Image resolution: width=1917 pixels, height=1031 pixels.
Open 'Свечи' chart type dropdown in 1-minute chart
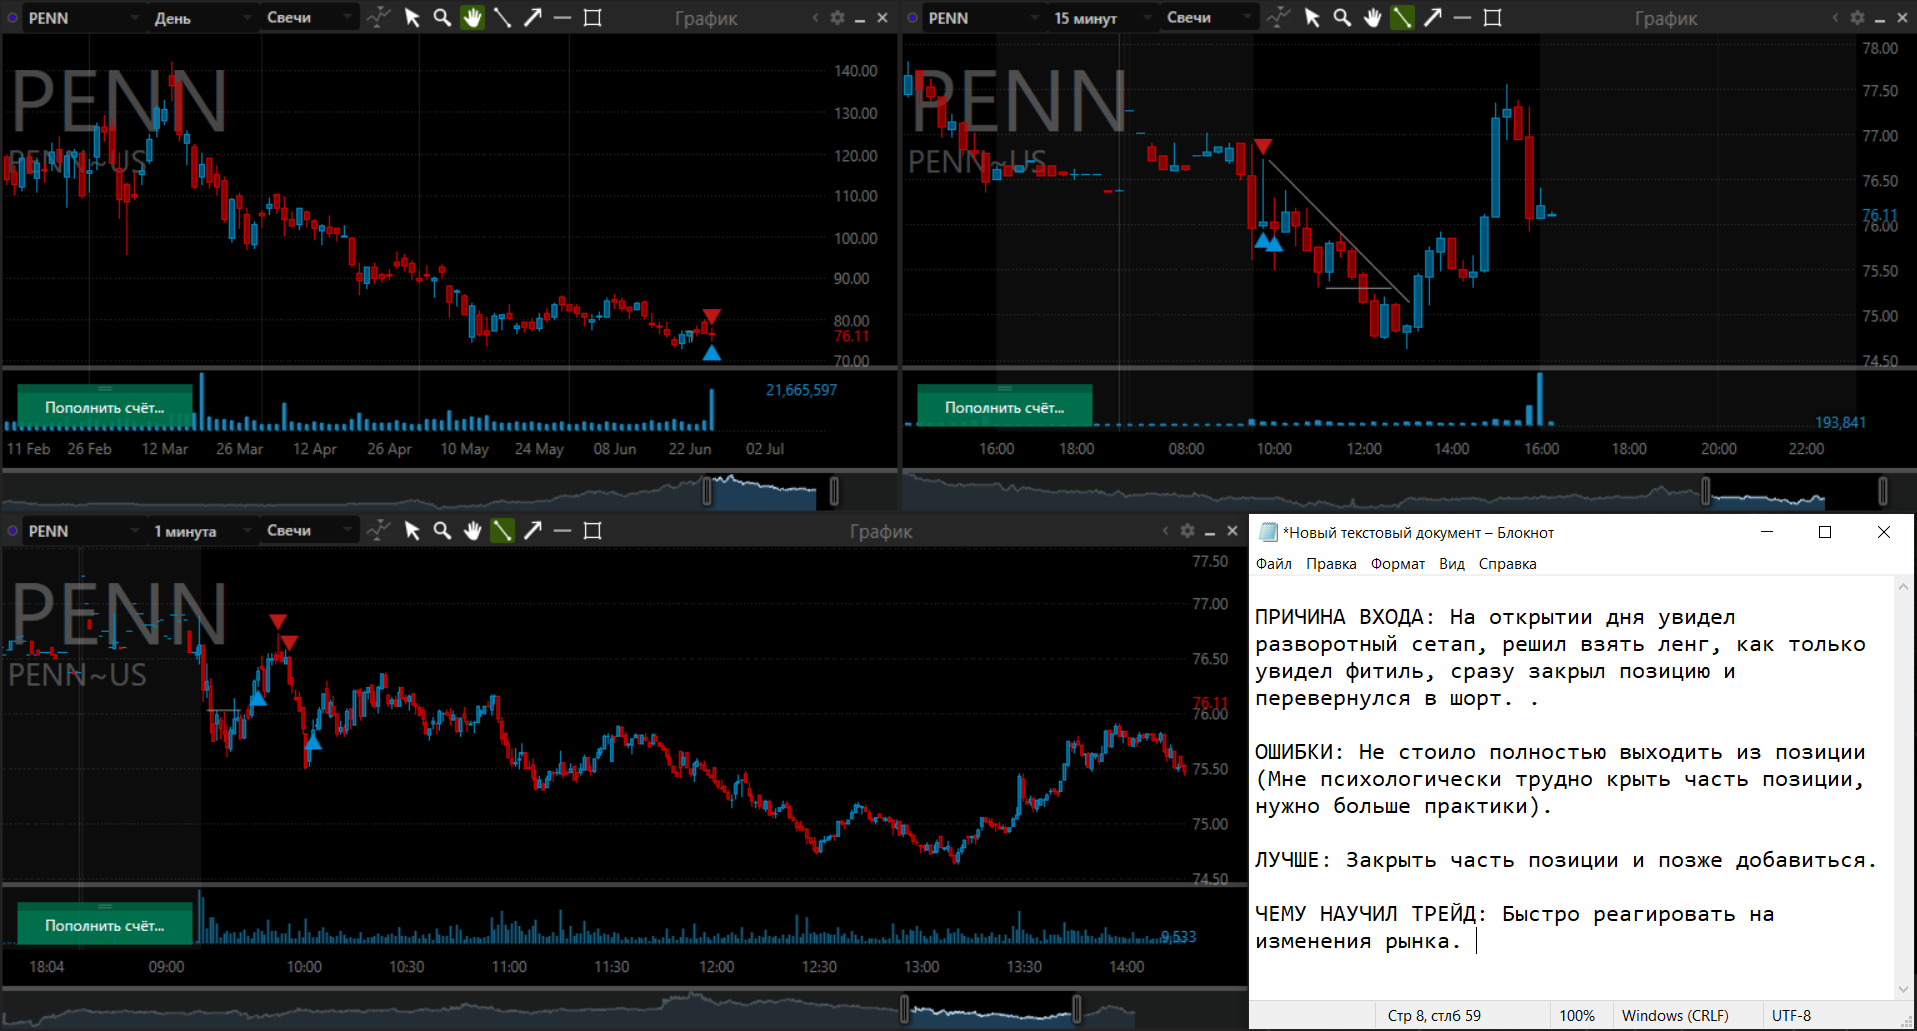(x=309, y=531)
